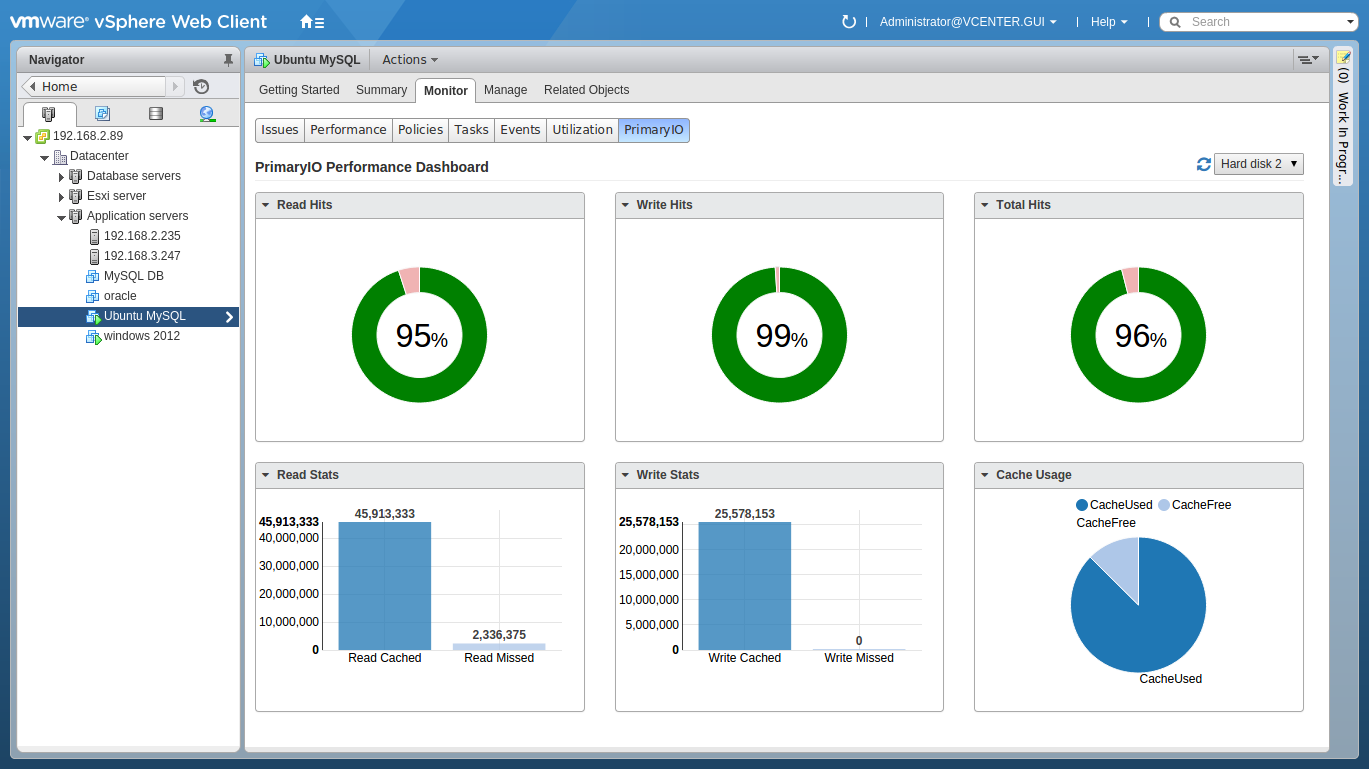Expand the Database servers cluster
Viewport: 1369px width, 769px height.
coord(61,177)
